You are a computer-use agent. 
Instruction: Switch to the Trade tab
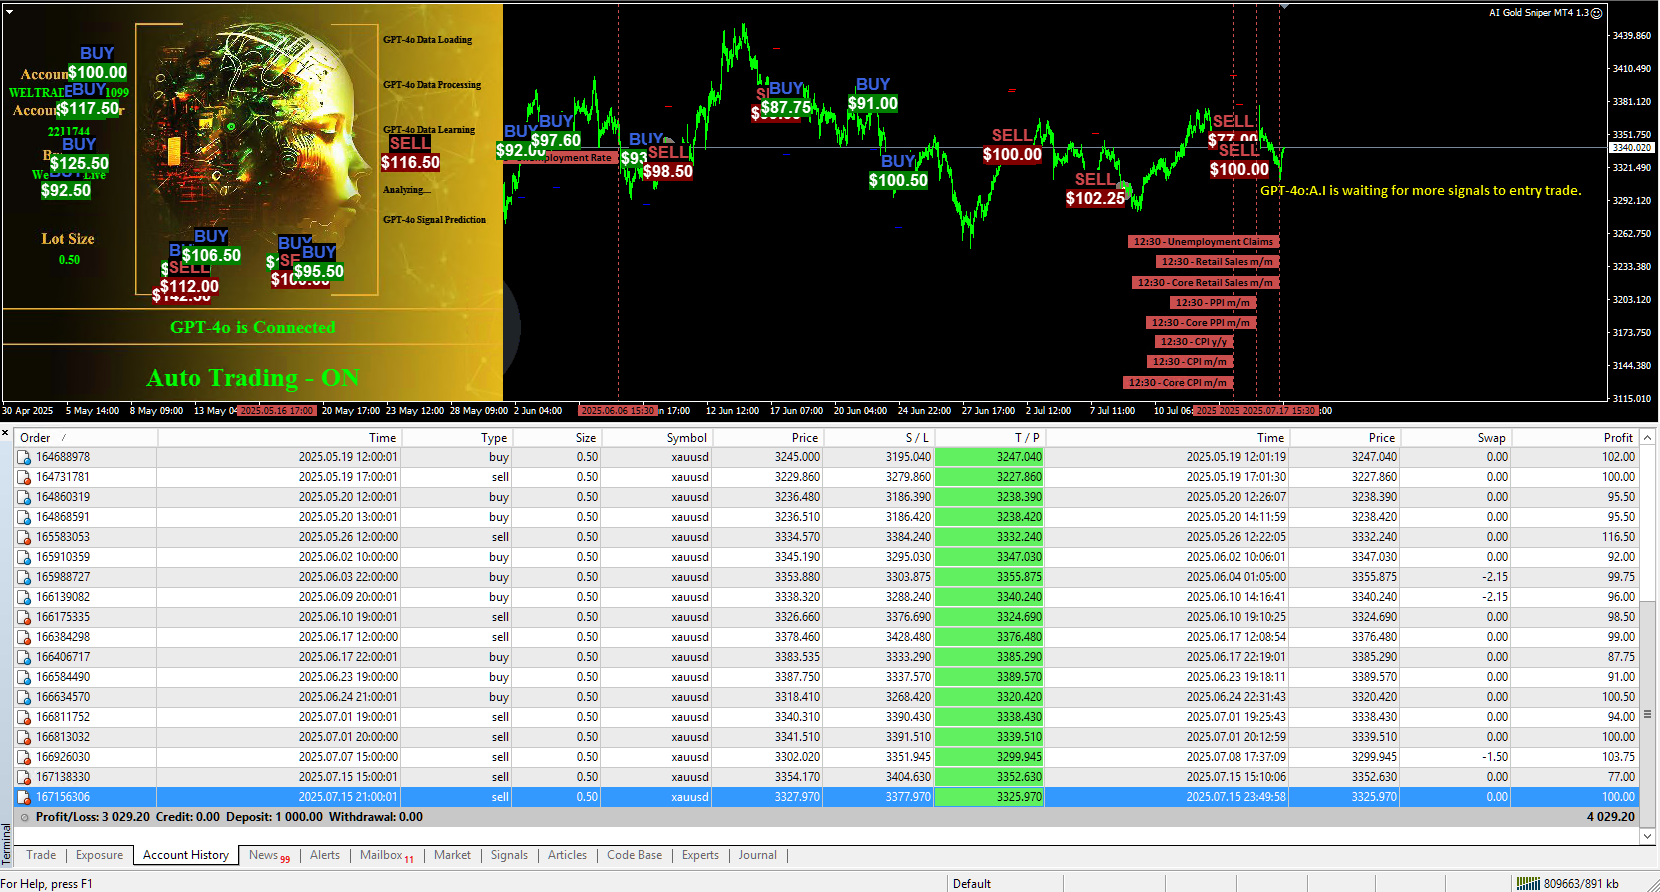[x=41, y=855]
